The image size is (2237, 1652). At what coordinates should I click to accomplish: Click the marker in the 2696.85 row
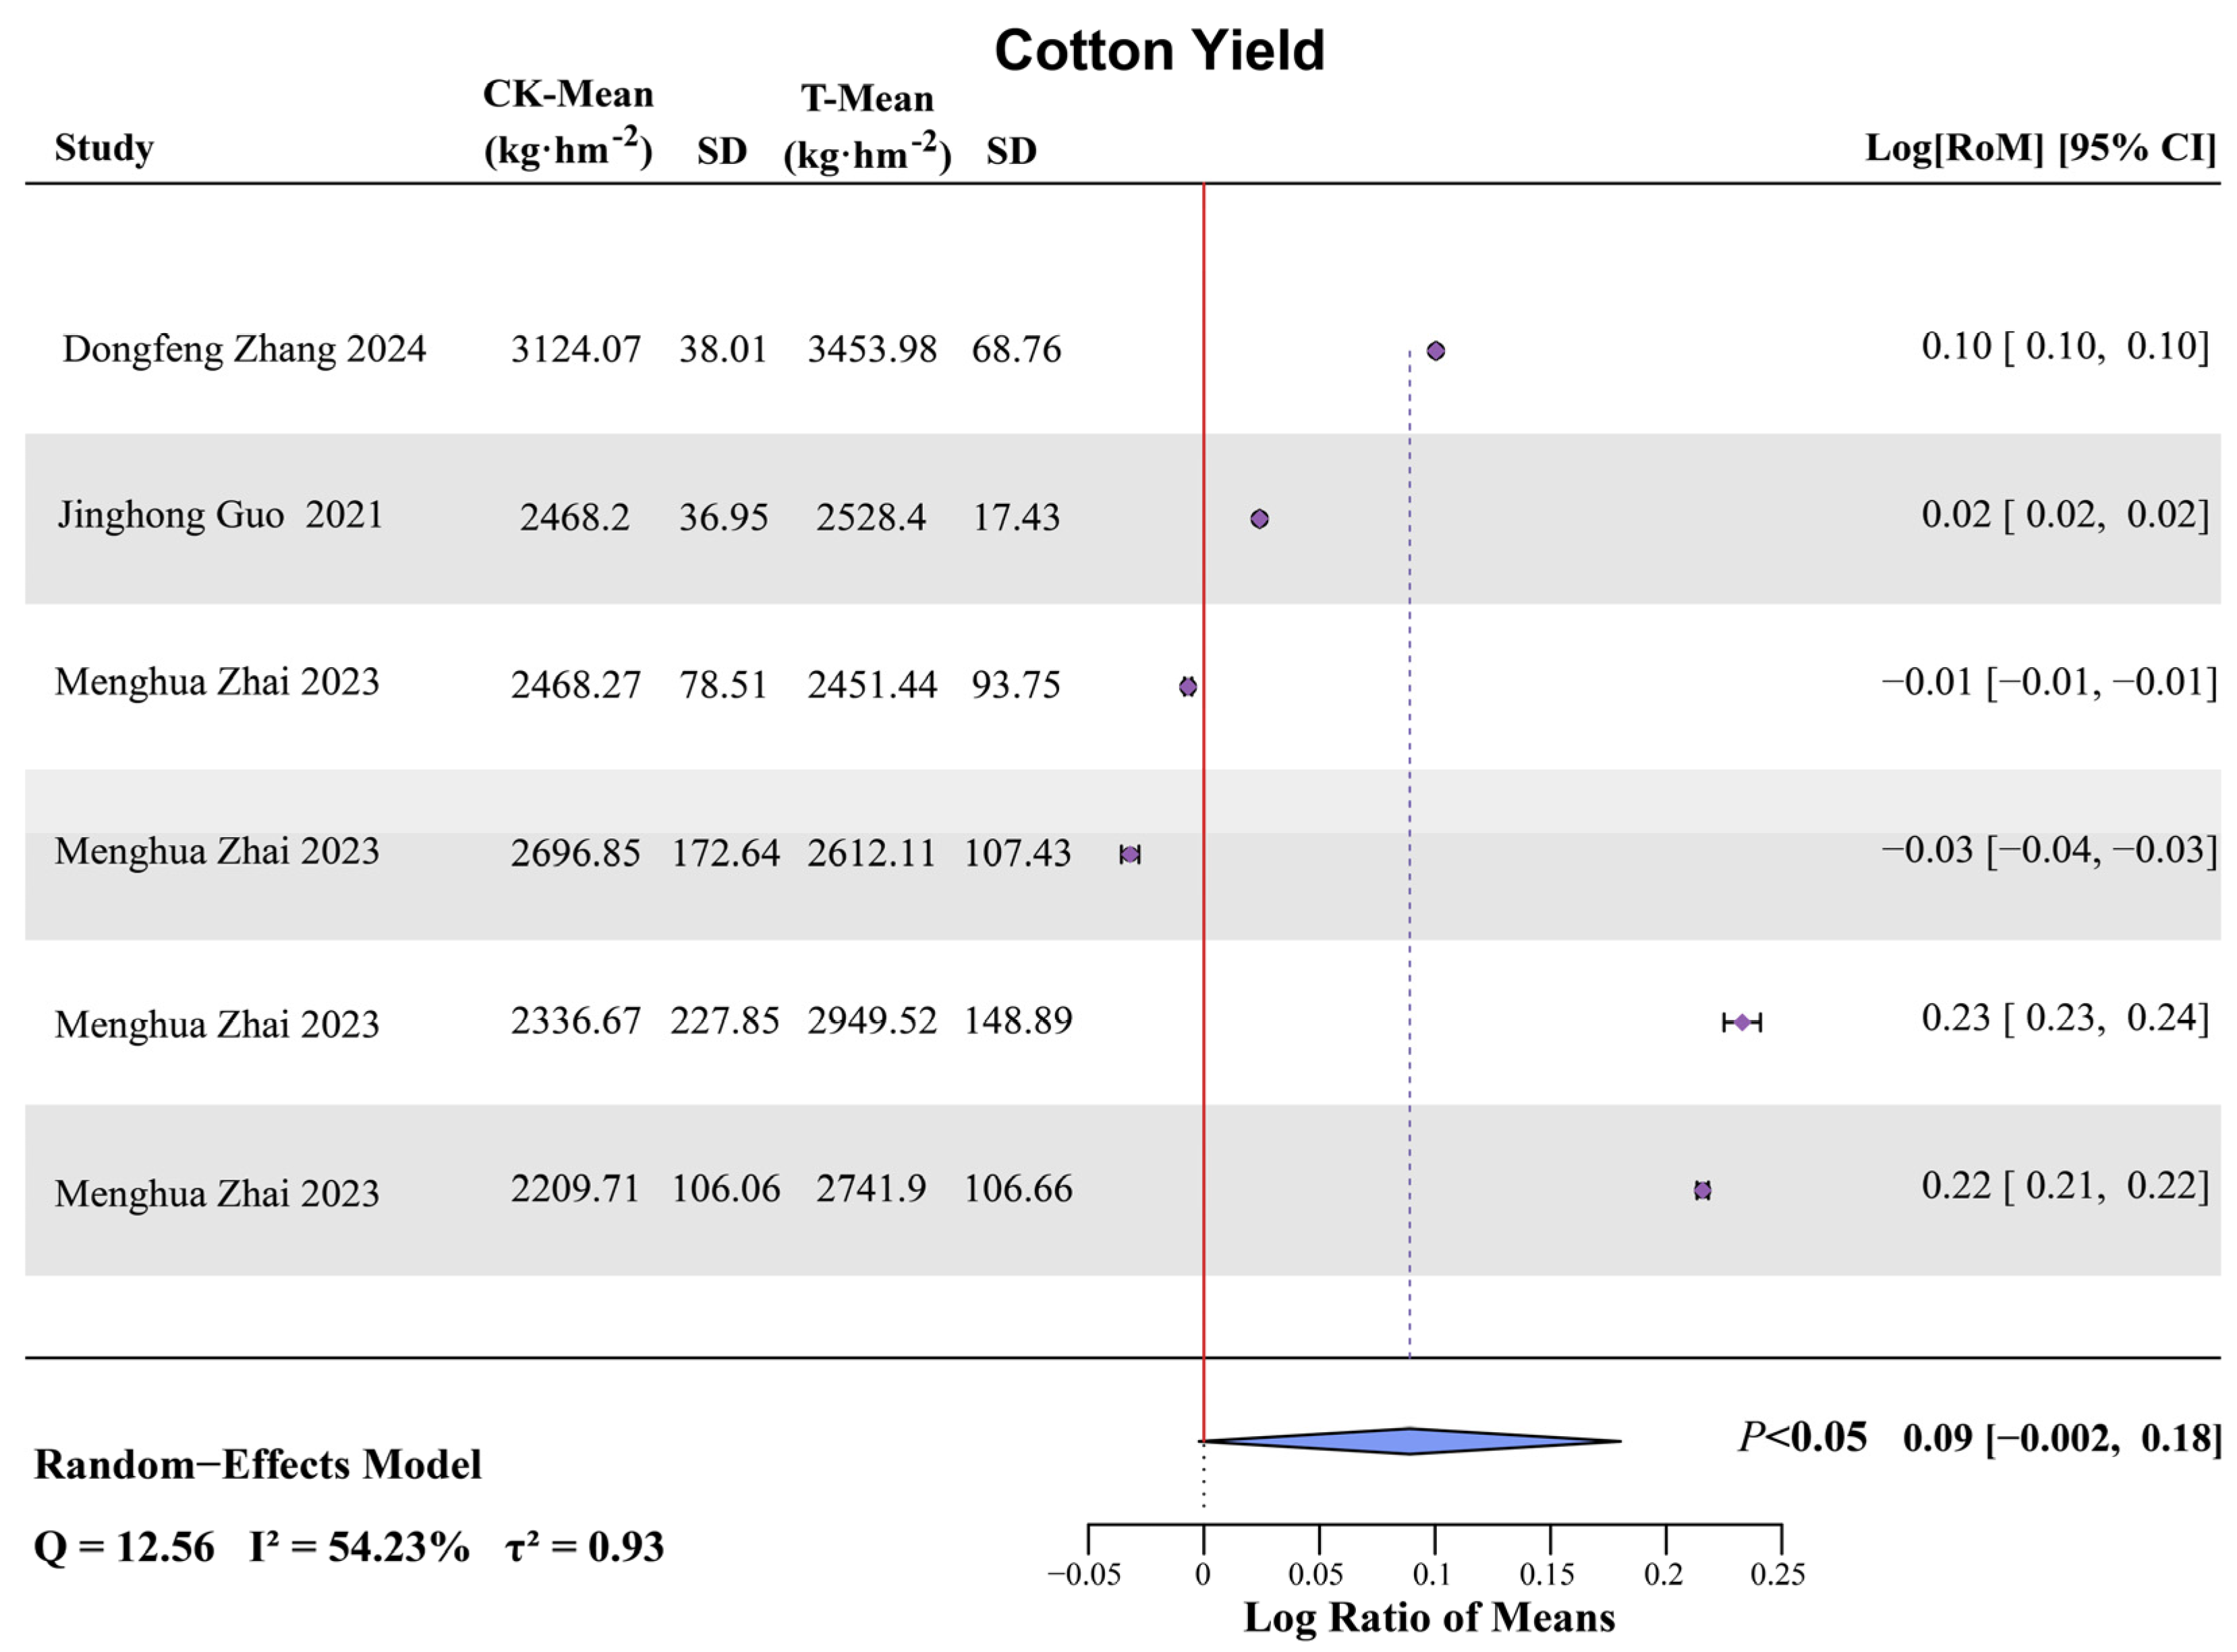coord(1130,855)
